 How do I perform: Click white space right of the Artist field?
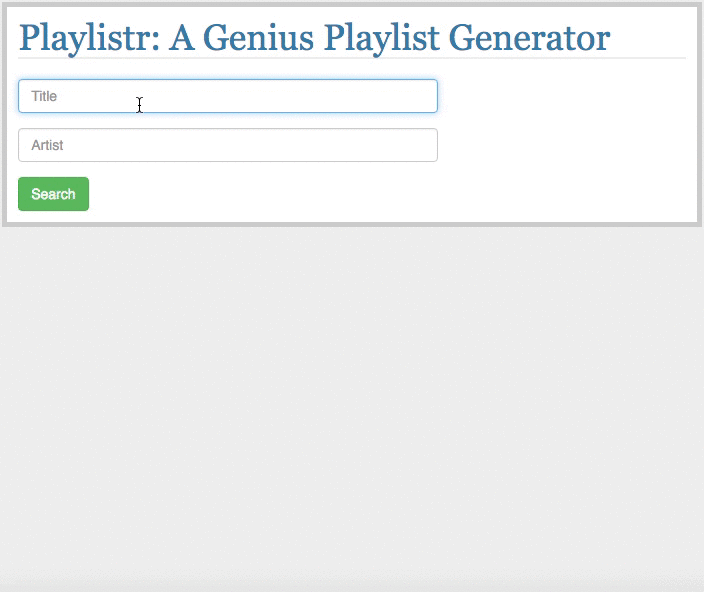(x=560, y=145)
